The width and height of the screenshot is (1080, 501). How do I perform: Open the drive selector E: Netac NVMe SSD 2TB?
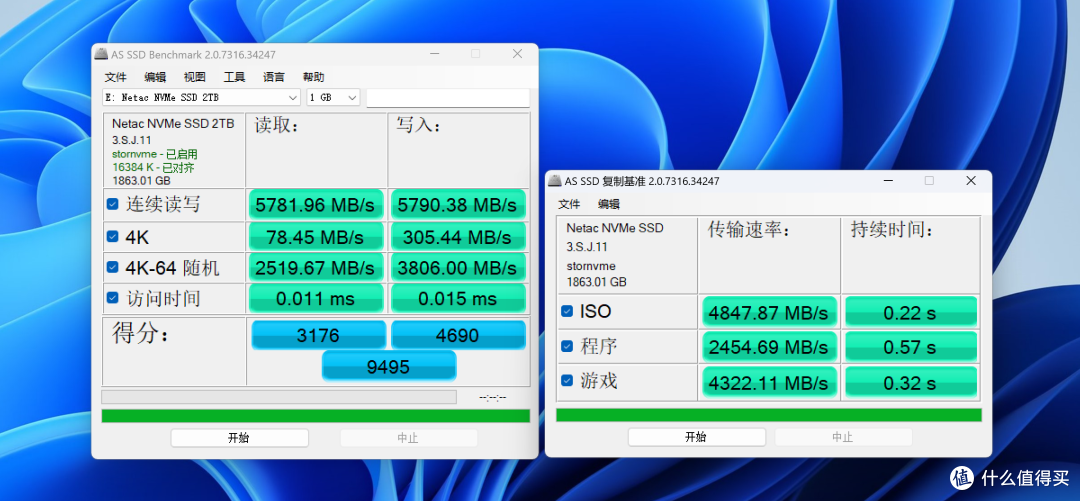tap(202, 98)
